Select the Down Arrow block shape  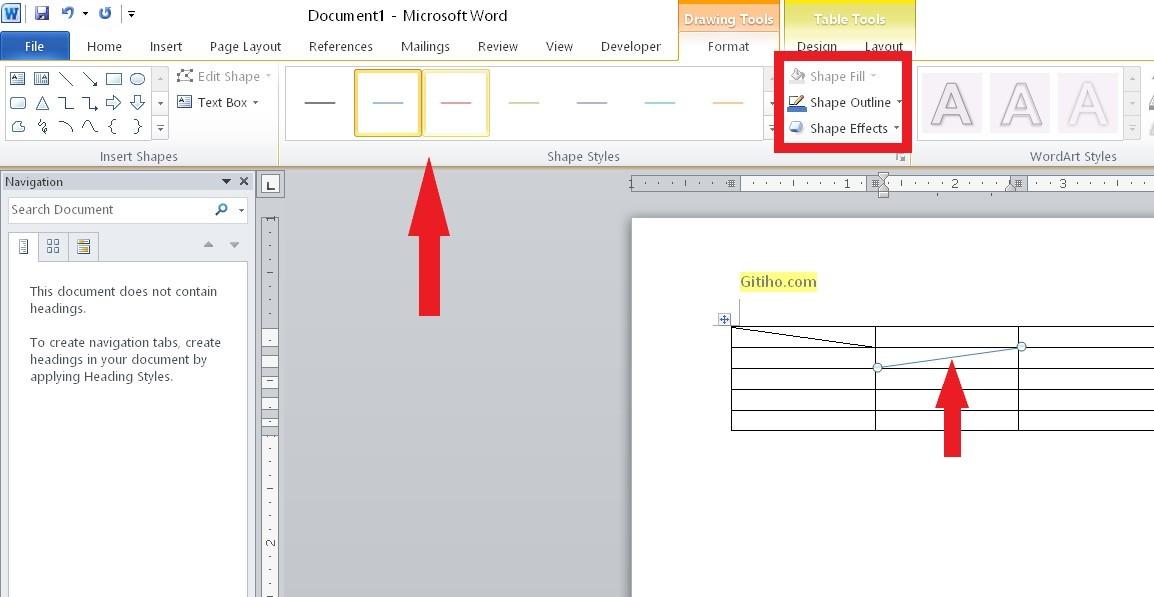pyautogui.click(x=137, y=102)
